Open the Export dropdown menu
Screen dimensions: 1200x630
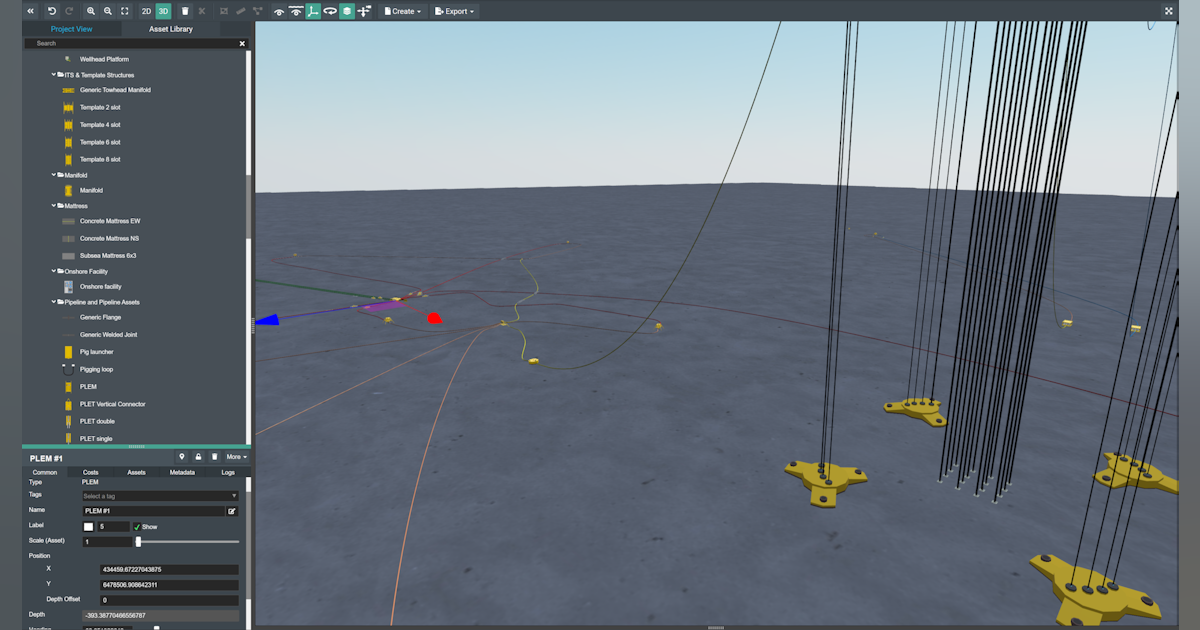tap(455, 11)
